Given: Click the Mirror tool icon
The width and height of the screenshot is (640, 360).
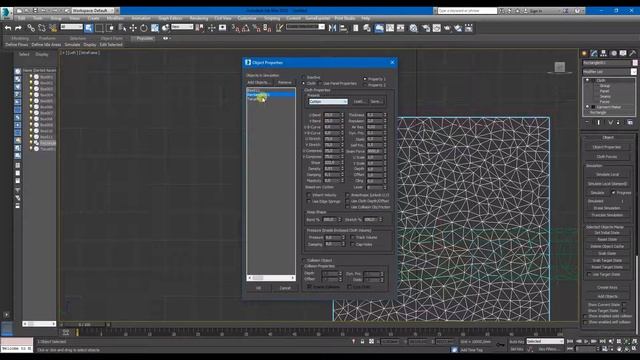Looking at the screenshot, I should pos(332,28).
